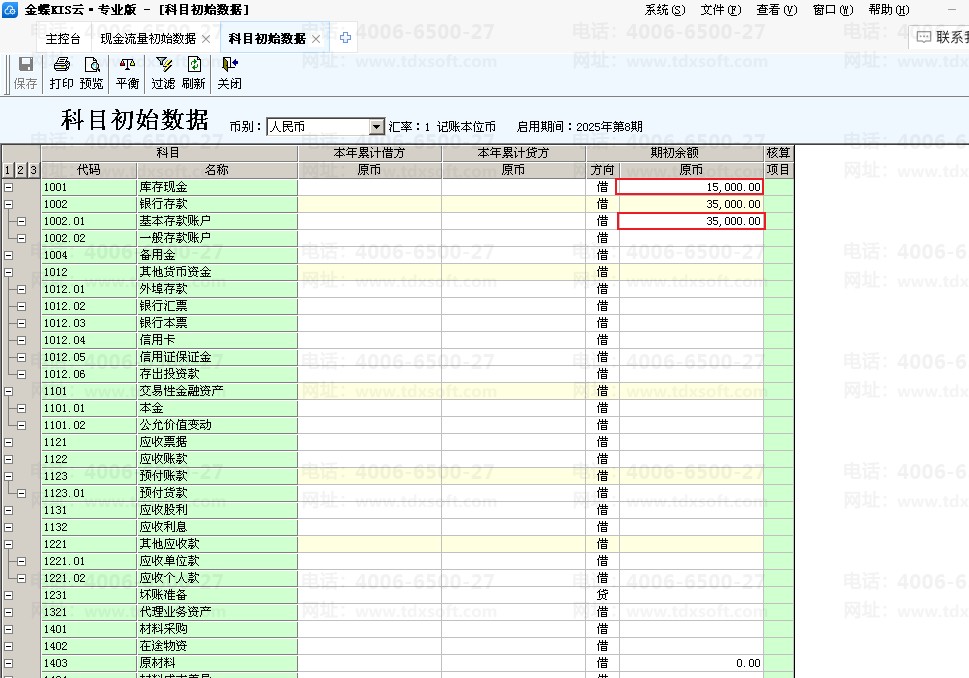Open Preview (预览) from the toolbar
This screenshot has height=678, width=969.
(x=91, y=74)
